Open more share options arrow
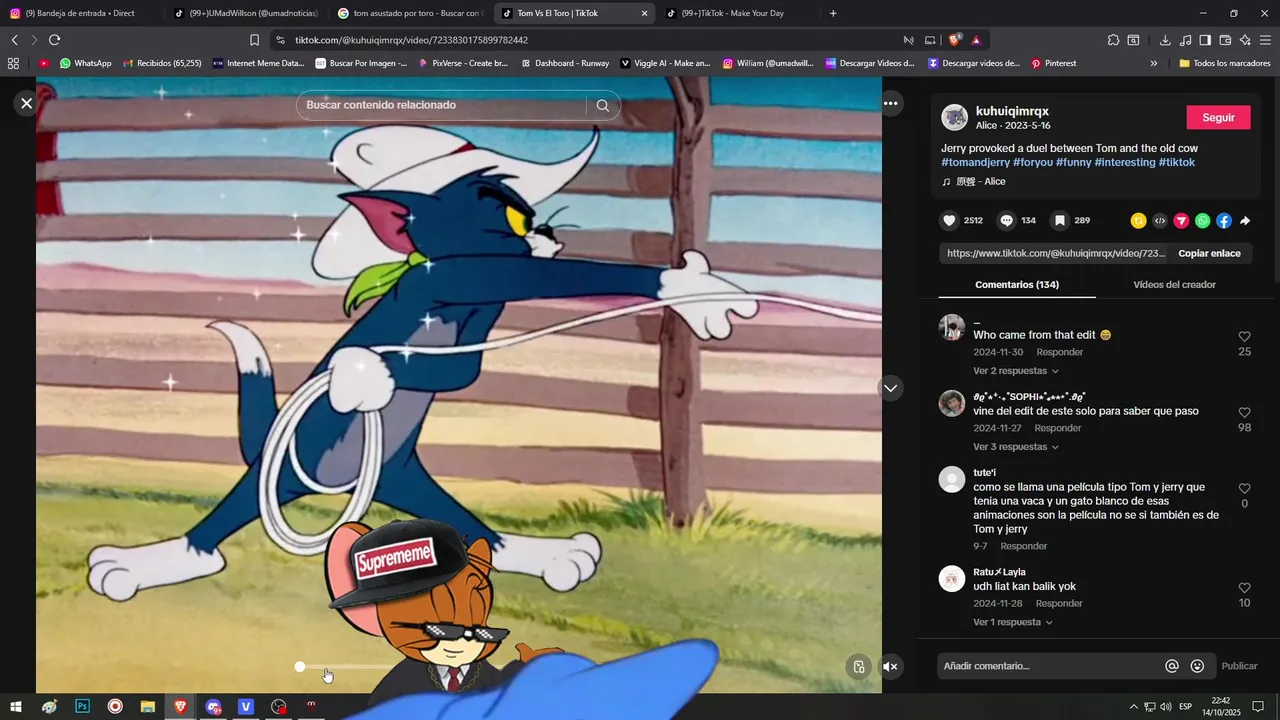 pyautogui.click(x=1245, y=221)
